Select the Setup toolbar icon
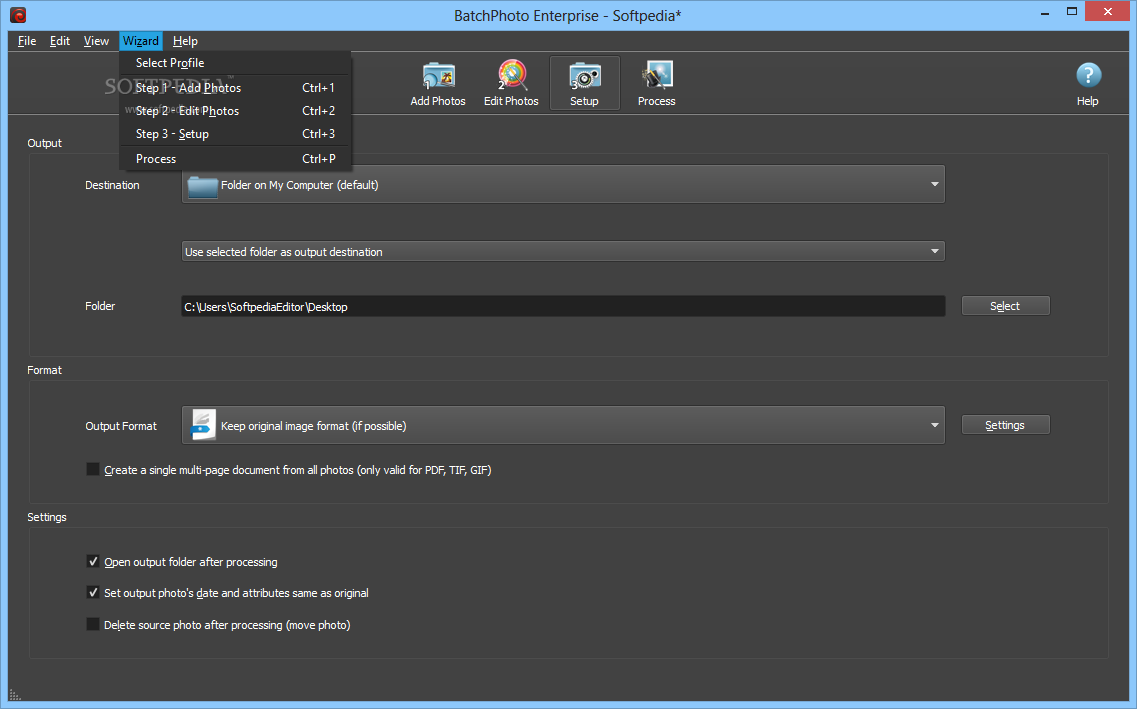The width and height of the screenshot is (1137, 709). (x=584, y=83)
